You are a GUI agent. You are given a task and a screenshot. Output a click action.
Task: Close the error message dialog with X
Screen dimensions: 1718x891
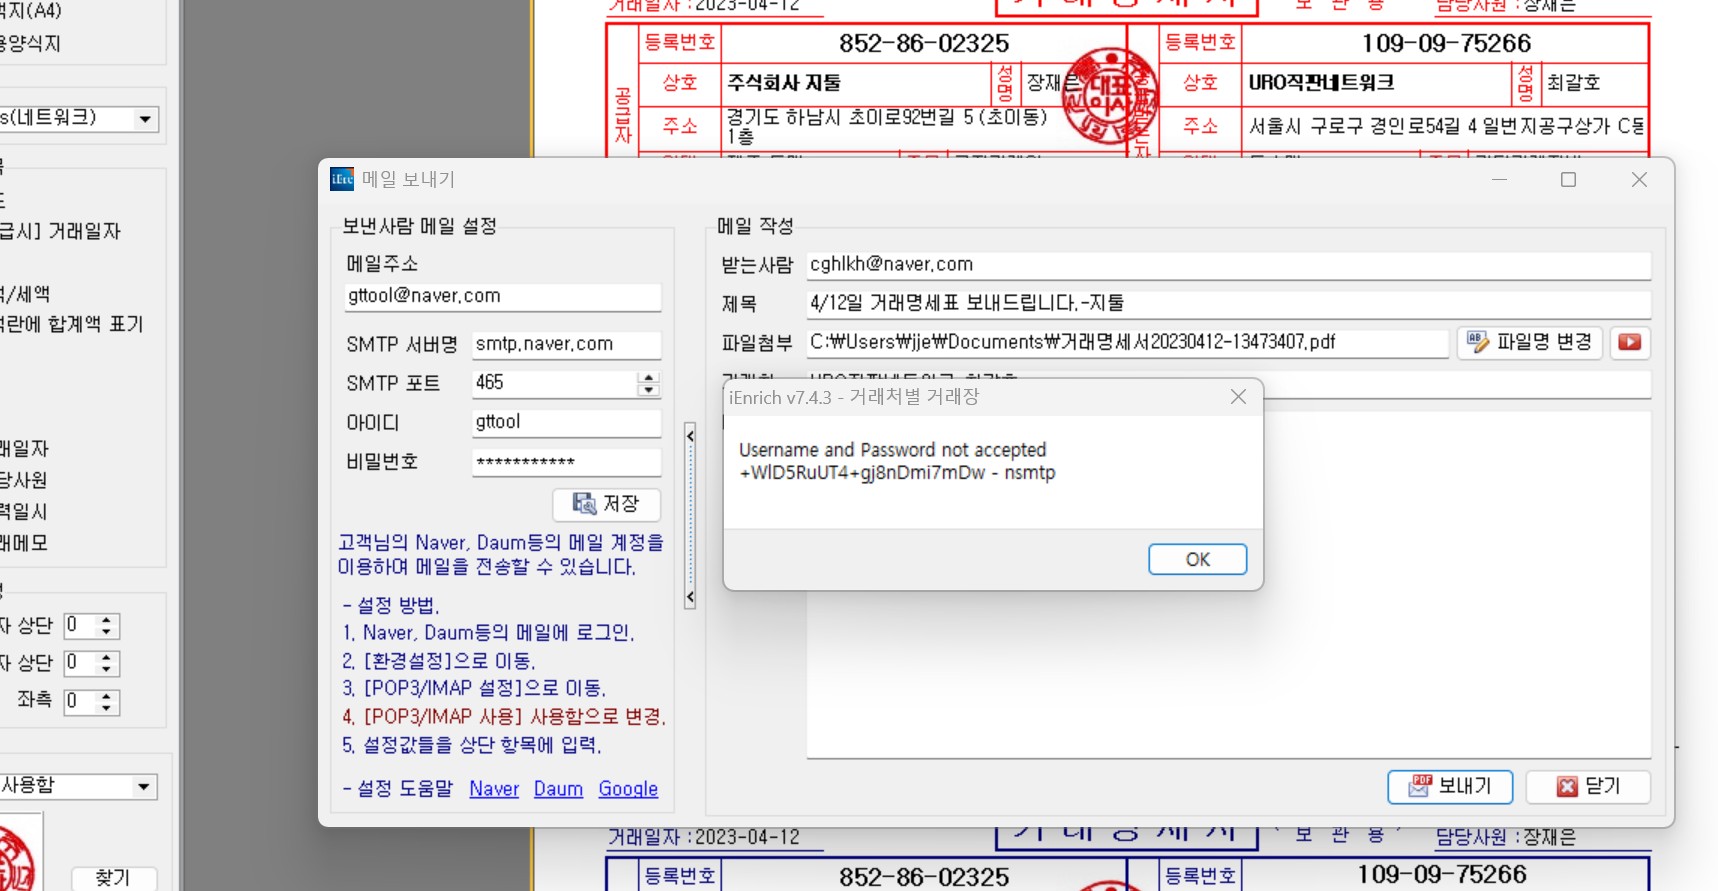point(1238,397)
